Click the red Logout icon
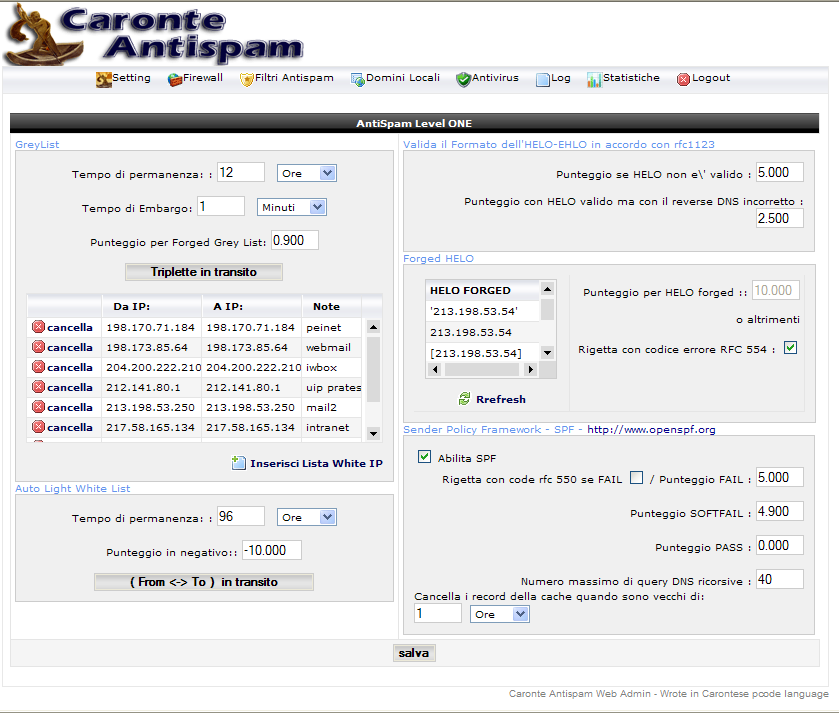 (x=684, y=79)
